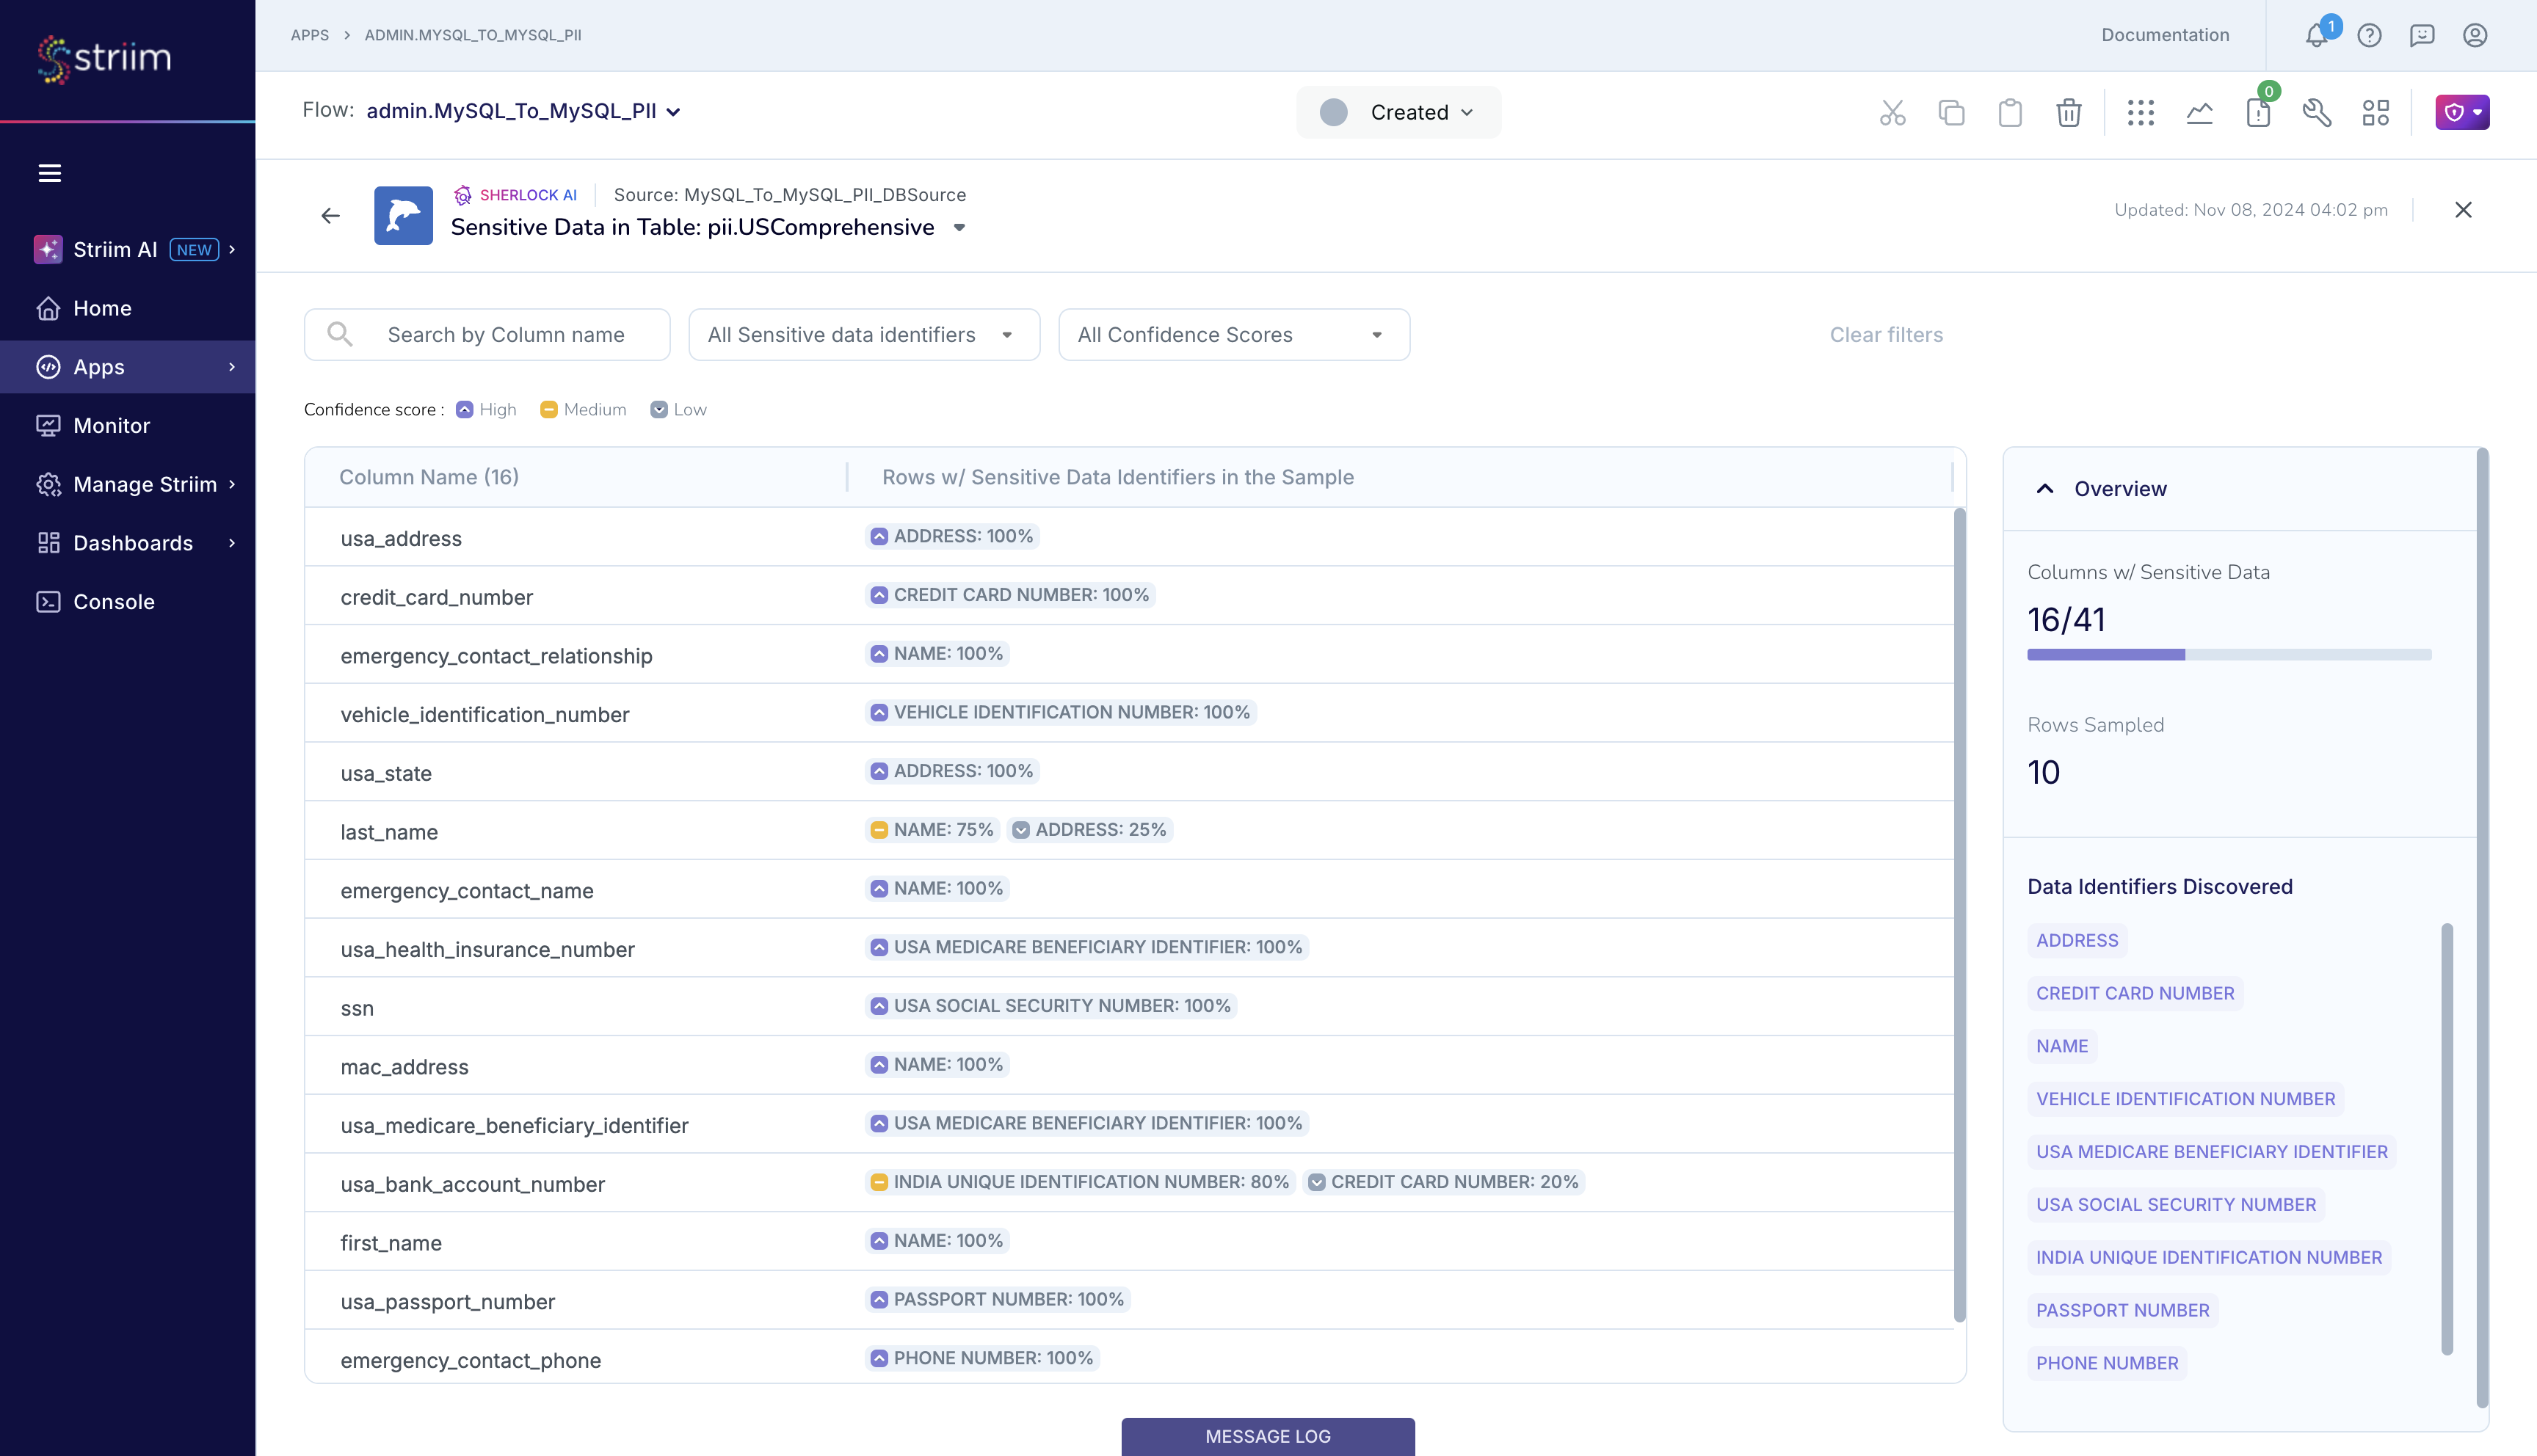
Task: Click the copy flow icon
Action: pos(1951,112)
